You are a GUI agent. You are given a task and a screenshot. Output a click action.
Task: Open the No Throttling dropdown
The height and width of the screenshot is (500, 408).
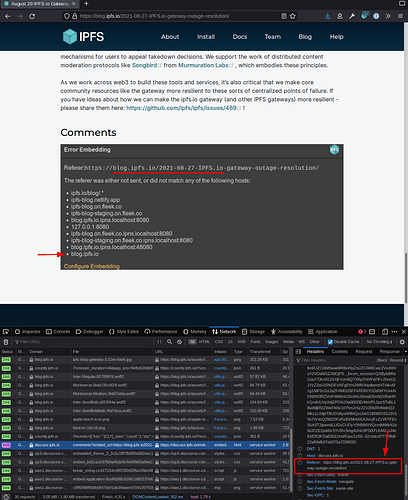tap(379, 342)
